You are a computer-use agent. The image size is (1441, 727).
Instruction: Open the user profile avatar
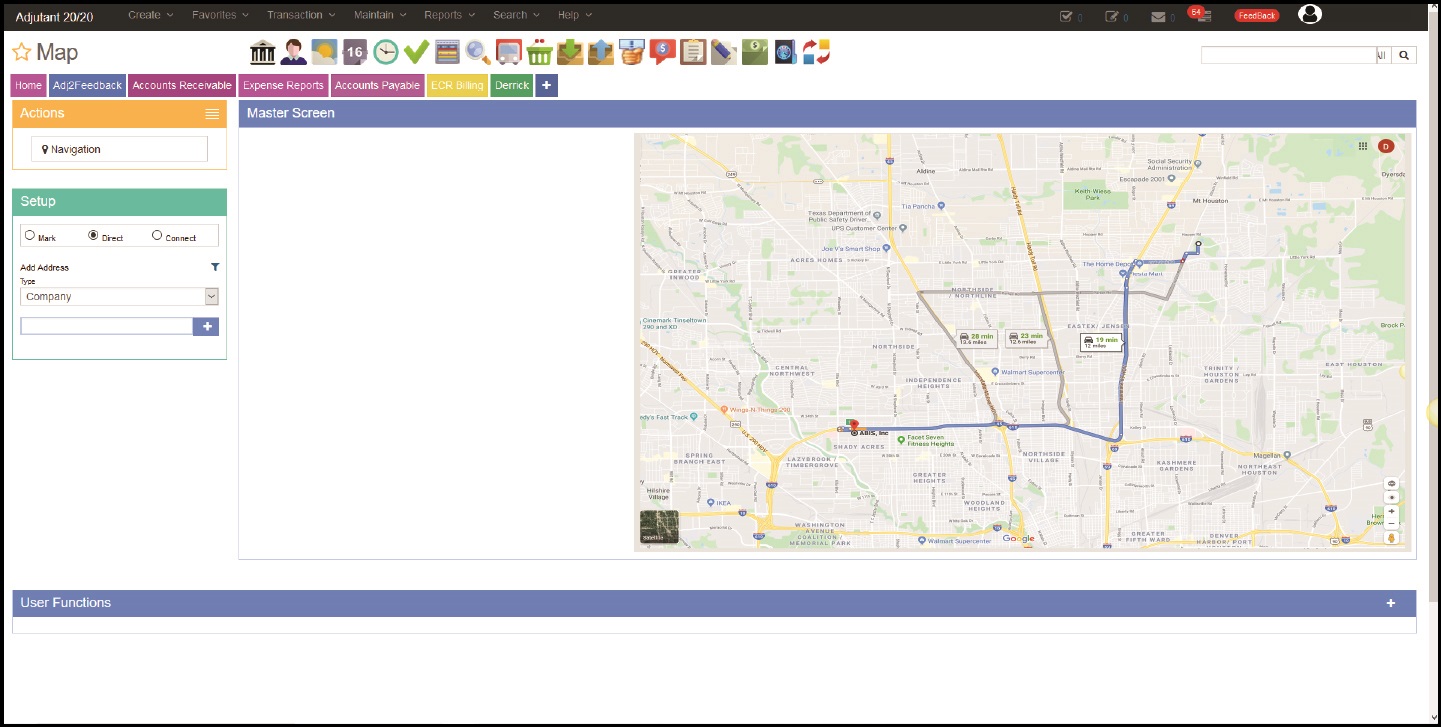[1309, 14]
